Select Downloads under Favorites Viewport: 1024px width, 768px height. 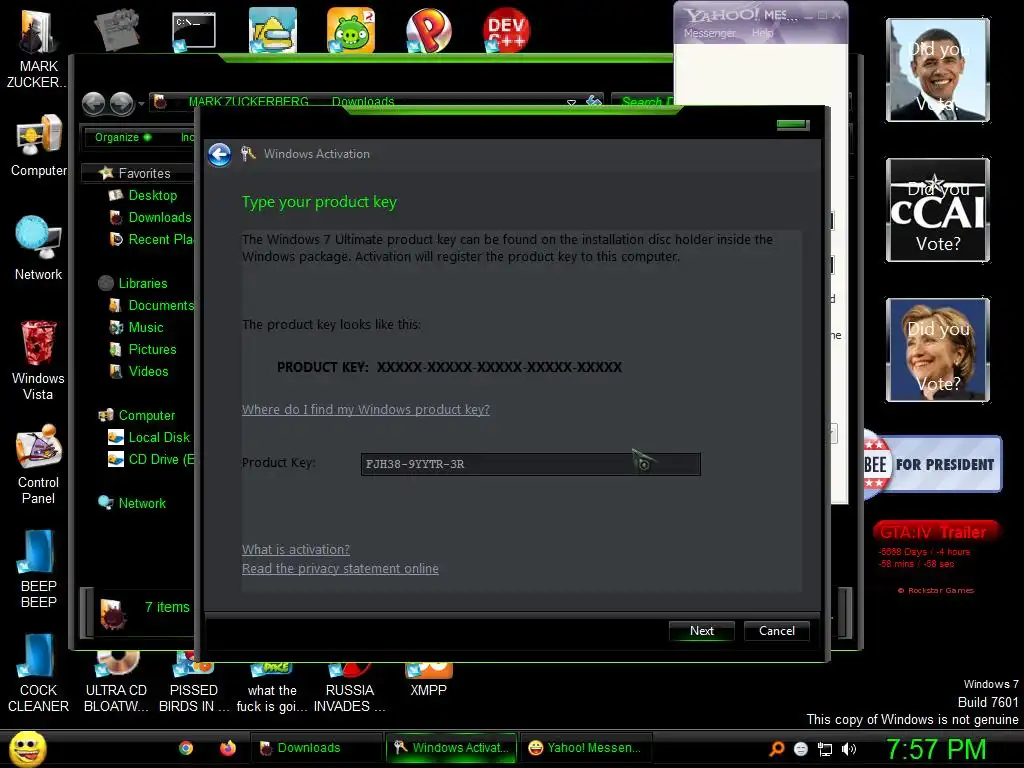(x=150, y=217)
